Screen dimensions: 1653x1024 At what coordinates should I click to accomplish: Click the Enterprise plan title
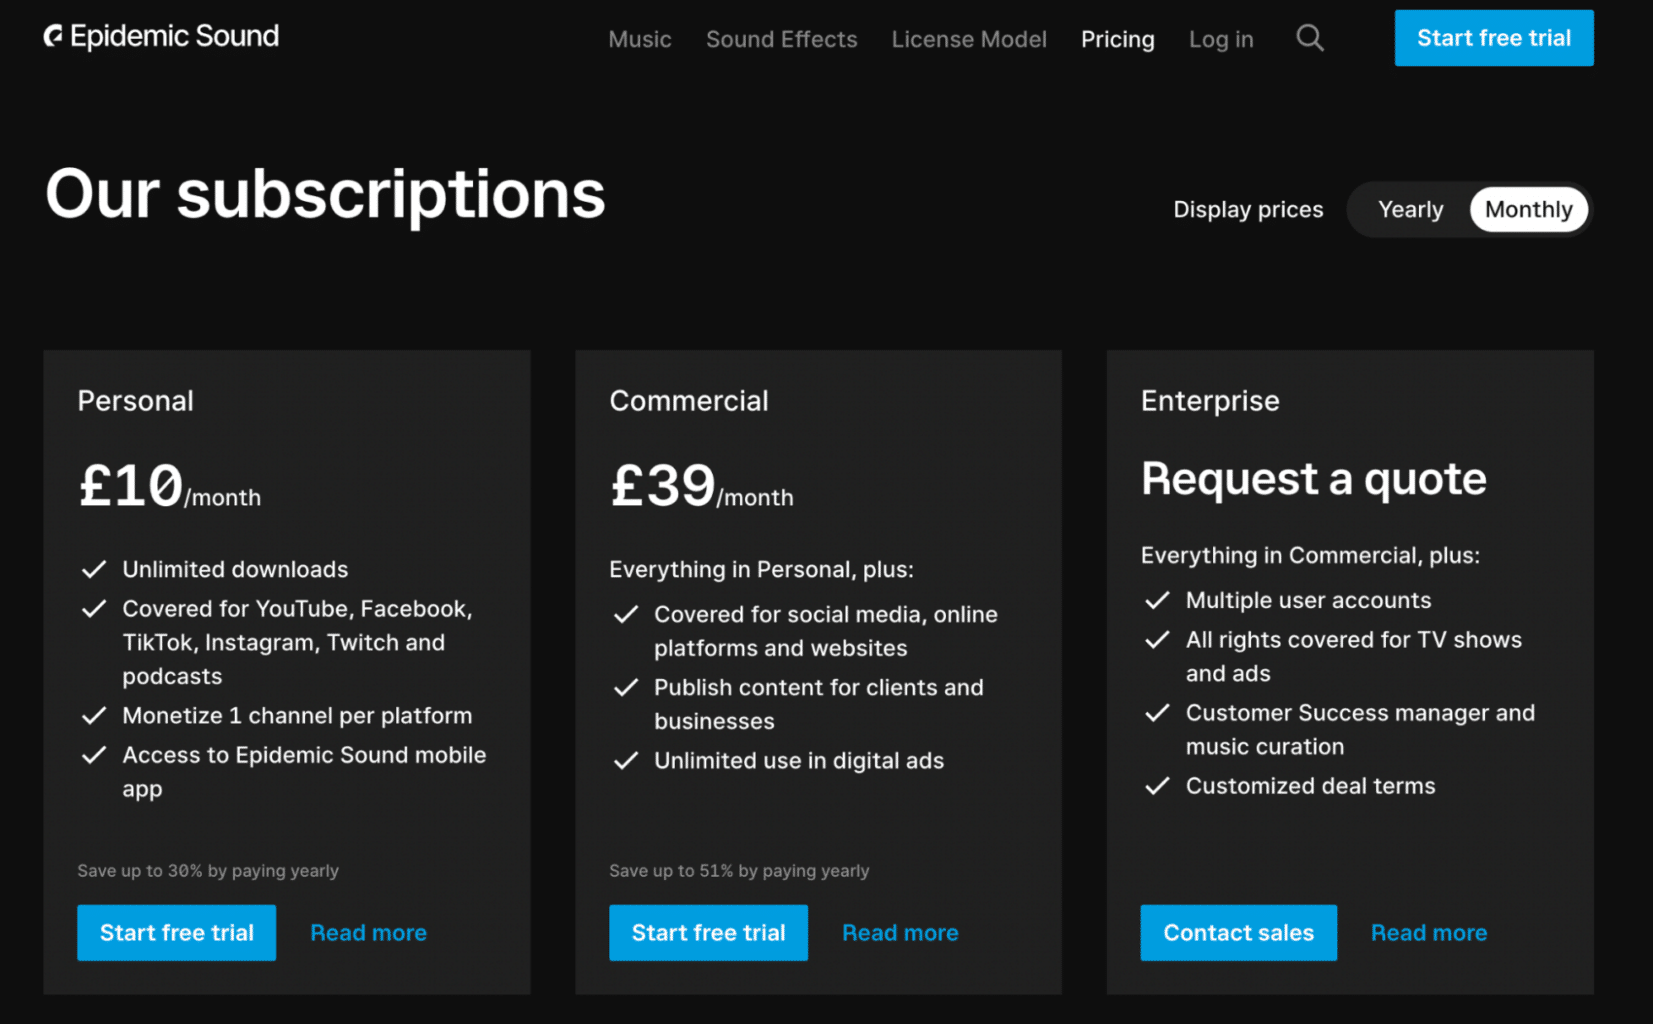pyautogui.click(x=1209, y=401)
